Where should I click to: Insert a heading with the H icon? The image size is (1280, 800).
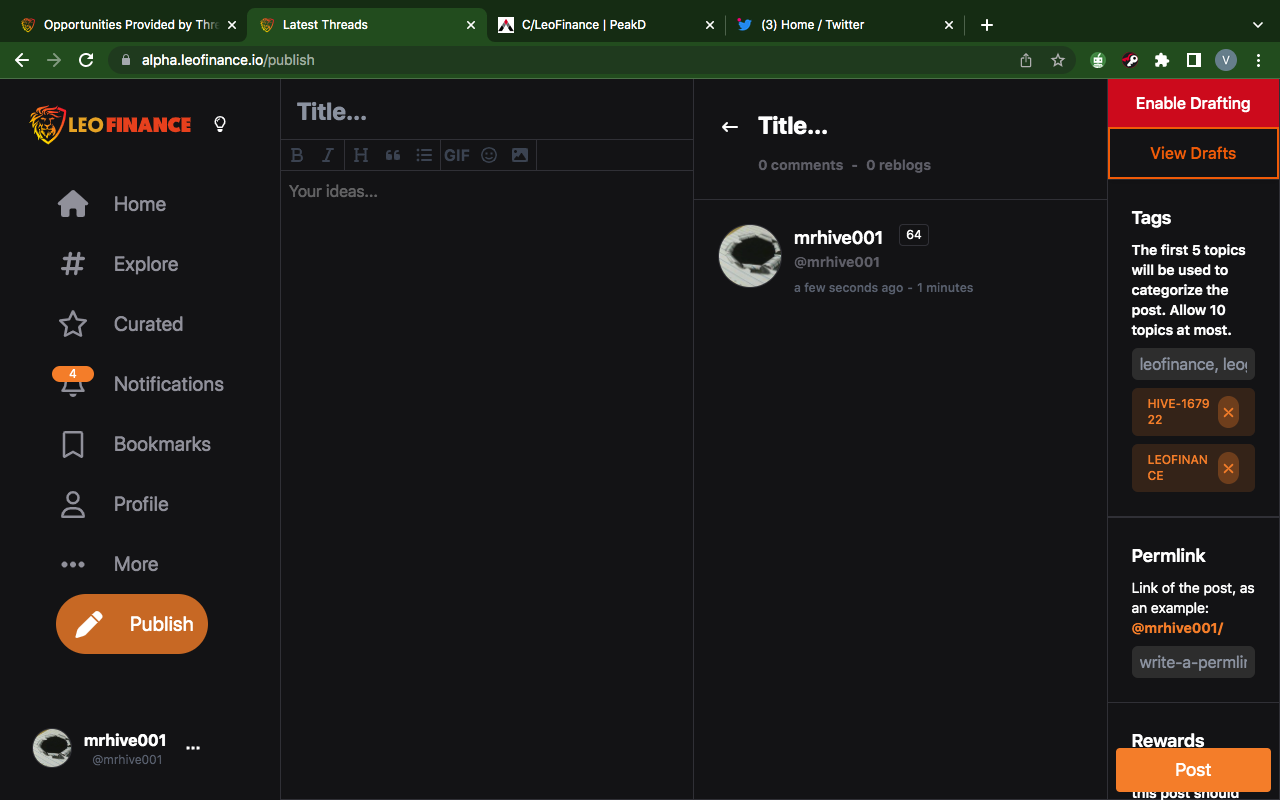point(361,155)
